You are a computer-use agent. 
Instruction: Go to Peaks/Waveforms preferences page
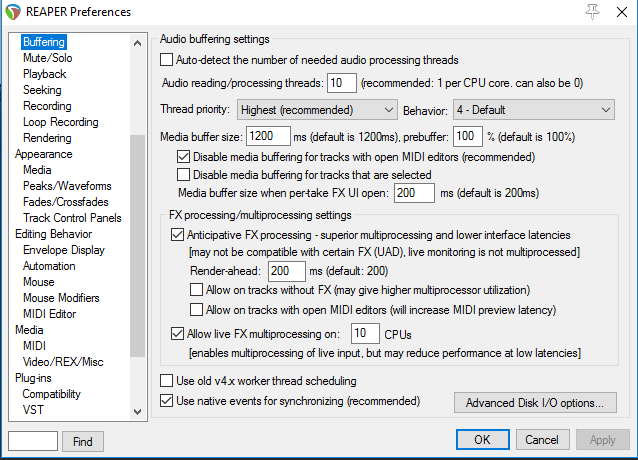tap(67, 186)
